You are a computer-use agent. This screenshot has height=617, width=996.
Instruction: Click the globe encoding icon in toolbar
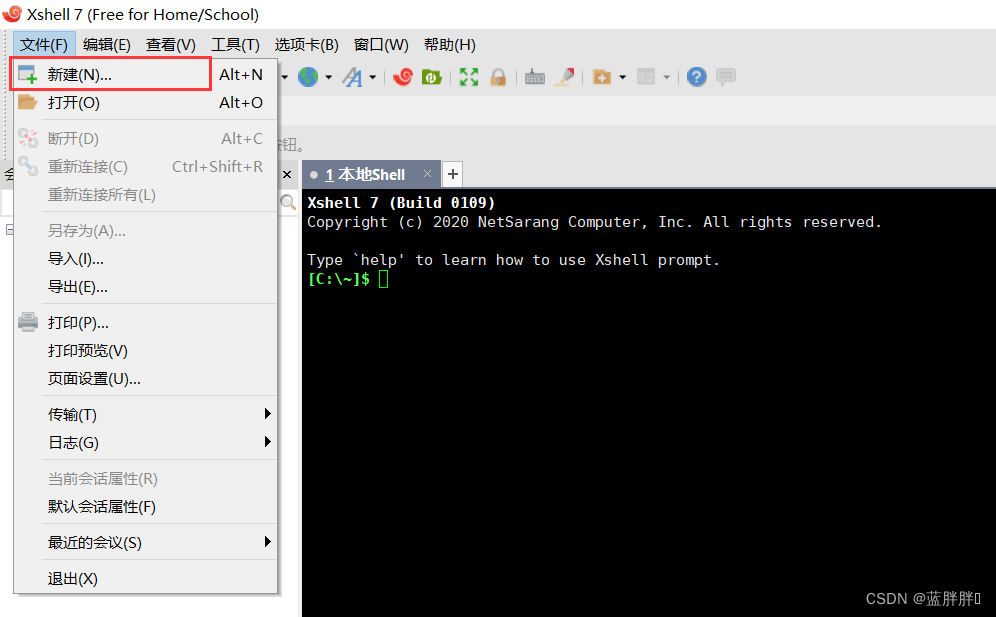click(308, 77)
